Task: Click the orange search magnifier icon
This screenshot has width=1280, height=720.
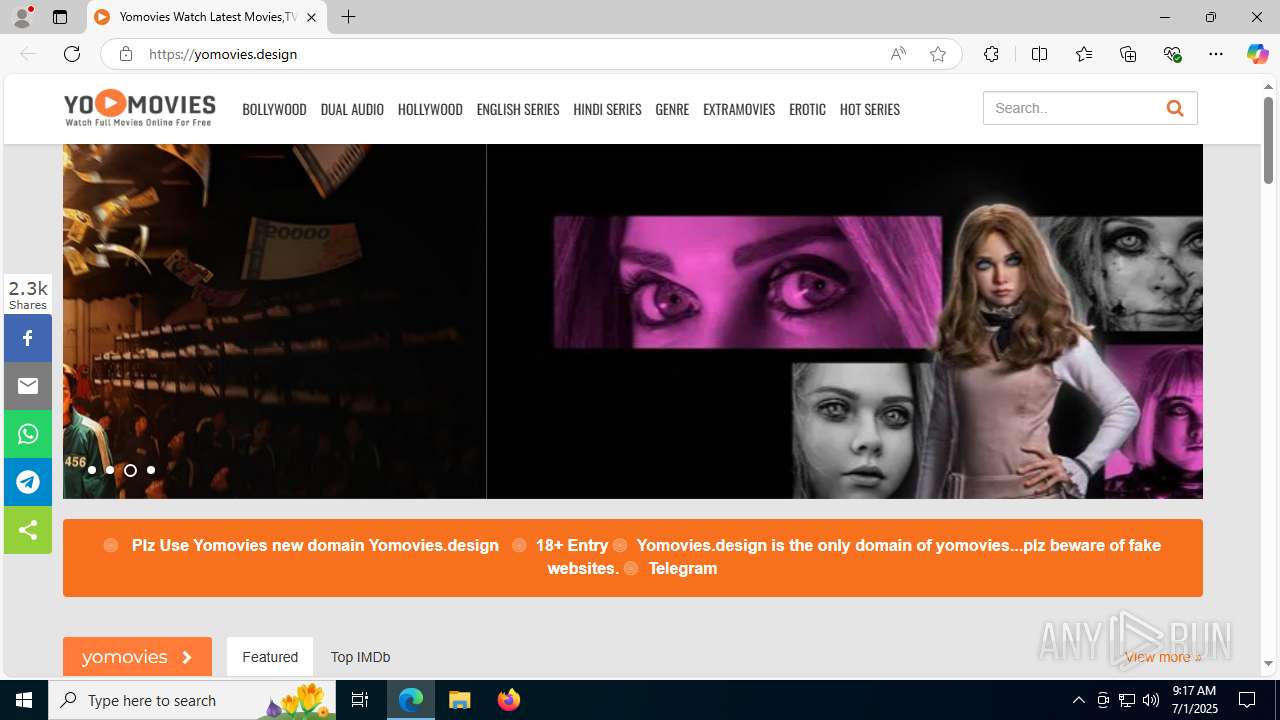Action: point(1175,108)
